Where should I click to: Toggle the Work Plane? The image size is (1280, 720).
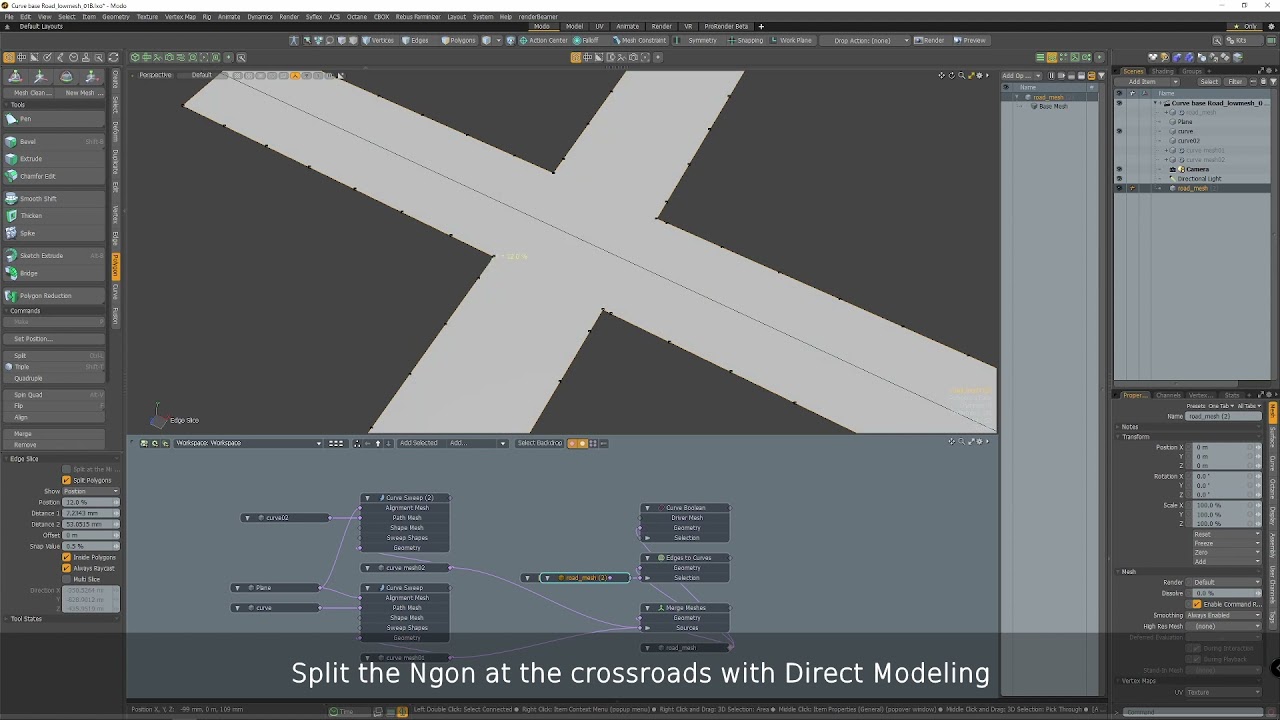(x=792, y=40)
